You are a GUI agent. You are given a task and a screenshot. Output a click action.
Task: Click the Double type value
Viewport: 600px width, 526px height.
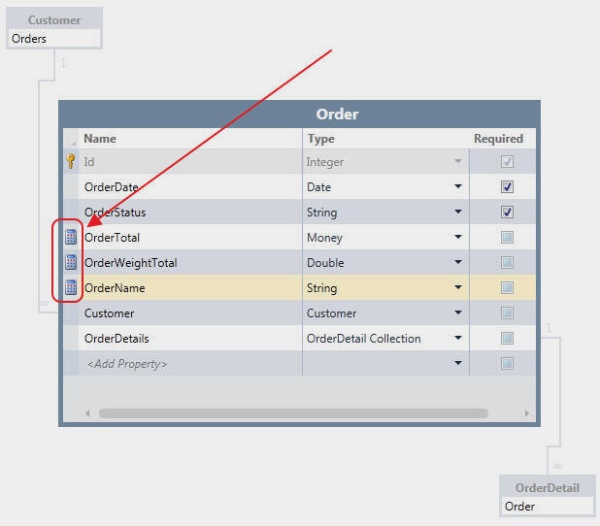pyautogui.click(x=325, y=263)
